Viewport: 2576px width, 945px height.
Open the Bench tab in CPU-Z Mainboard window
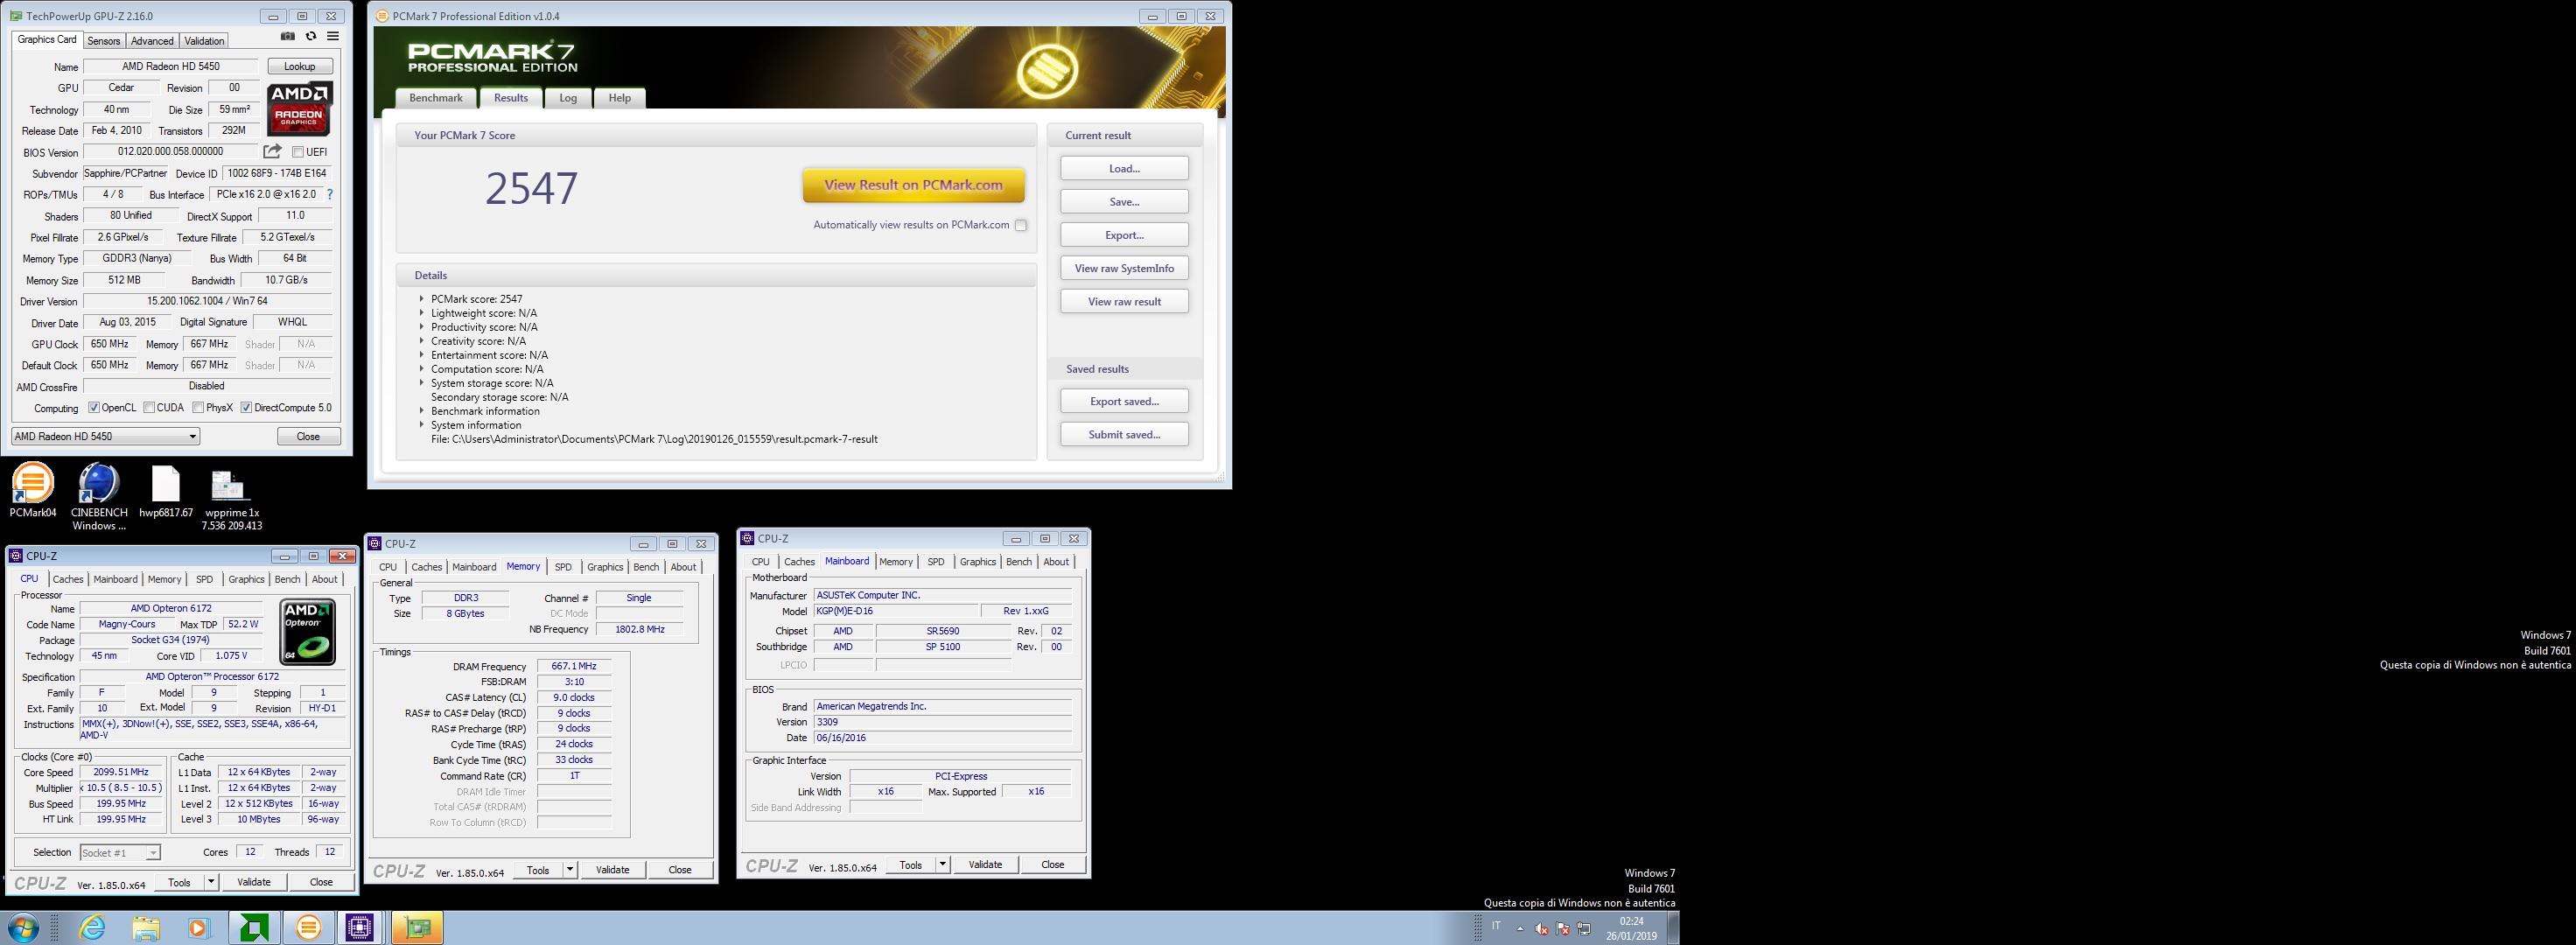(x=1019, y=562)
